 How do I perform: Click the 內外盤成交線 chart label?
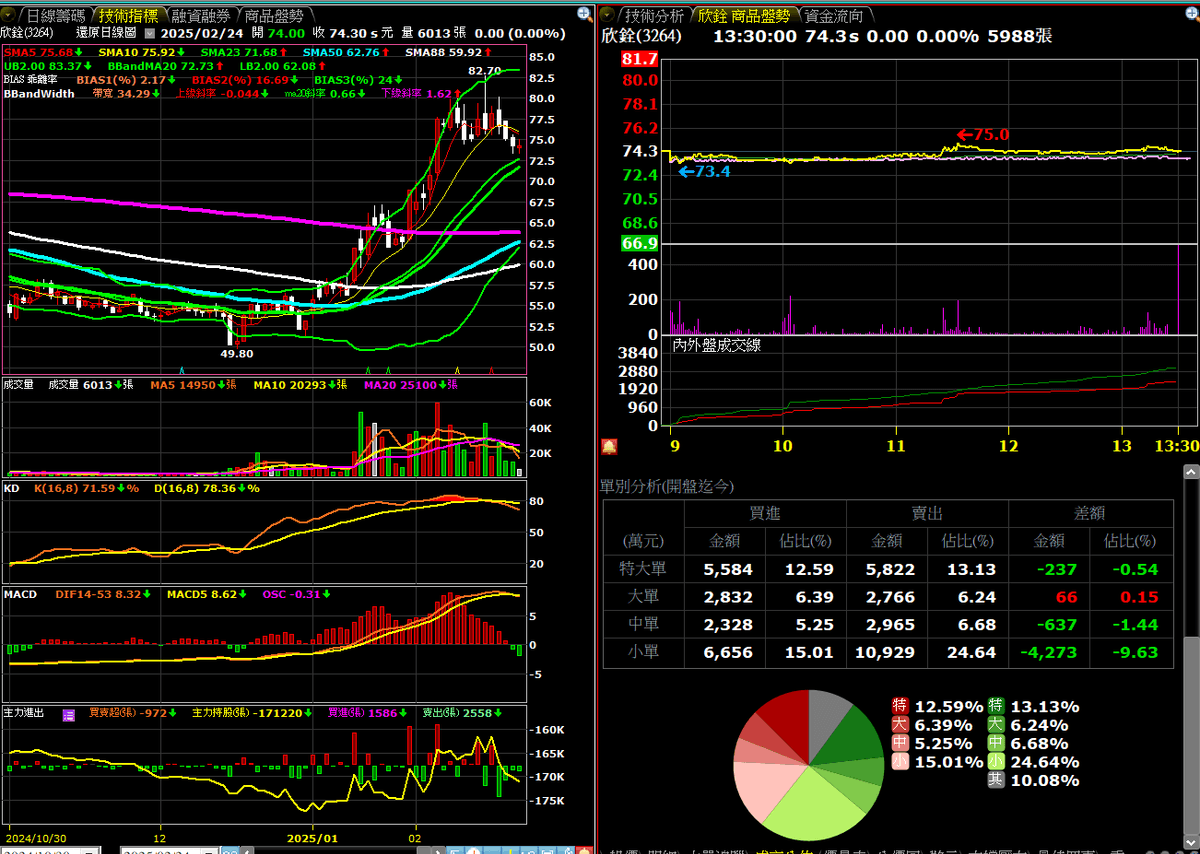click(717, 346)
